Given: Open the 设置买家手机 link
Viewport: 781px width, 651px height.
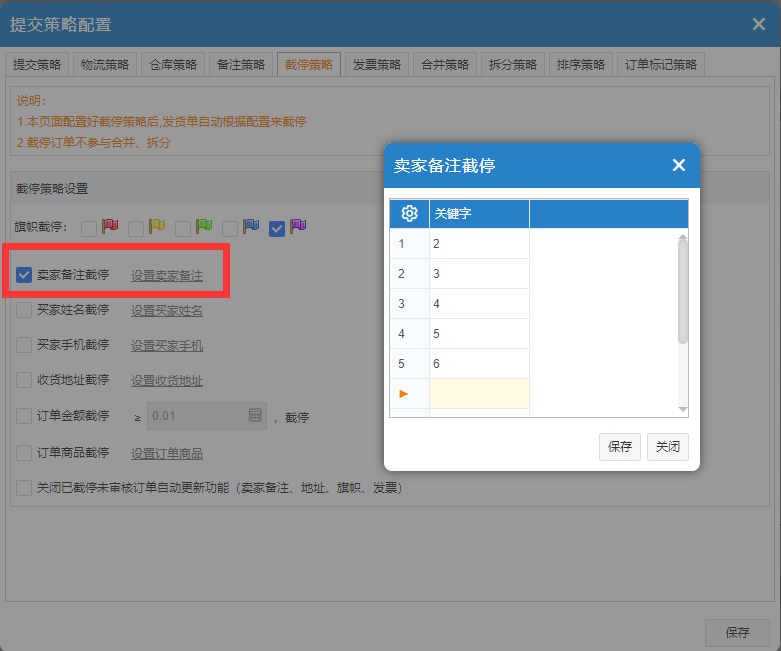Looking at the screenshot, I should [167, 346].
